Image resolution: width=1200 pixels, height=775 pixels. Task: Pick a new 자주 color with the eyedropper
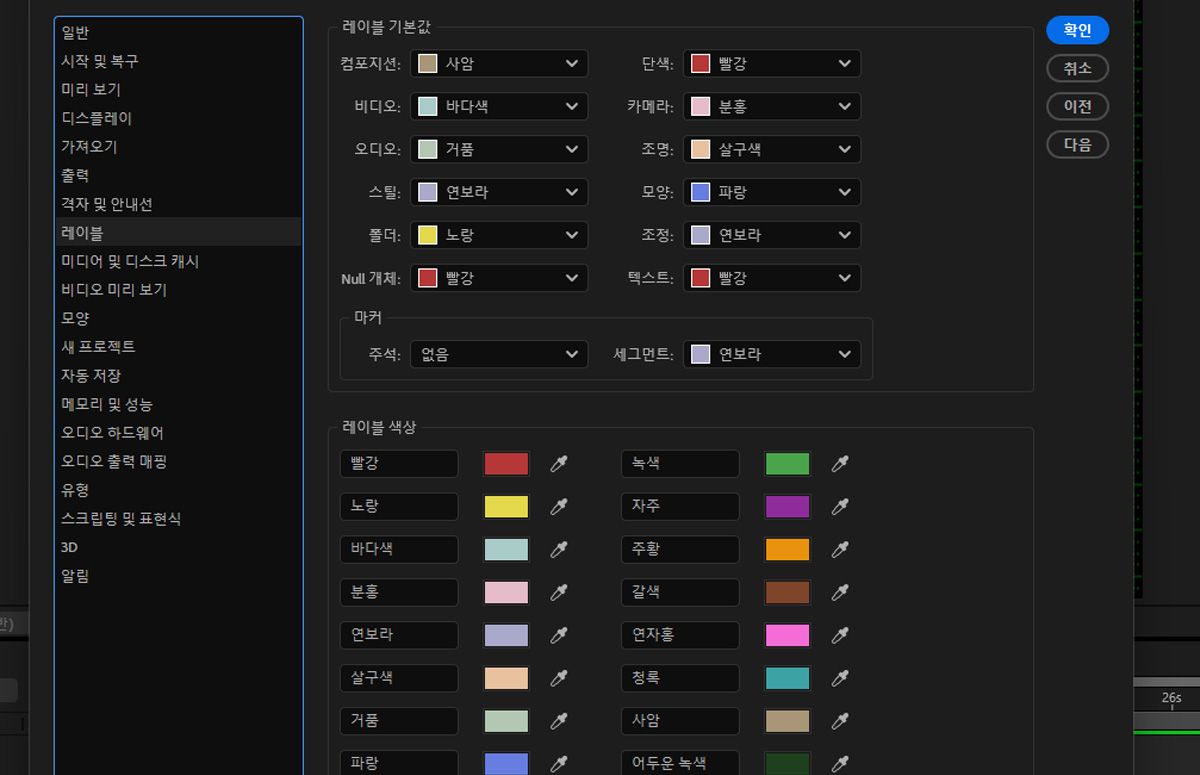click(840, 506)
